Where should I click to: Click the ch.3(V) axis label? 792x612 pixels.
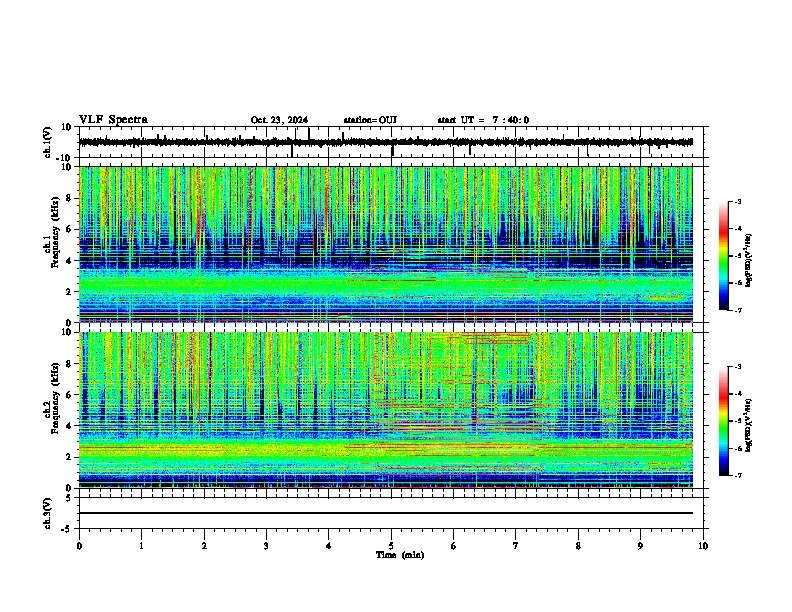[x=48, y=513]
